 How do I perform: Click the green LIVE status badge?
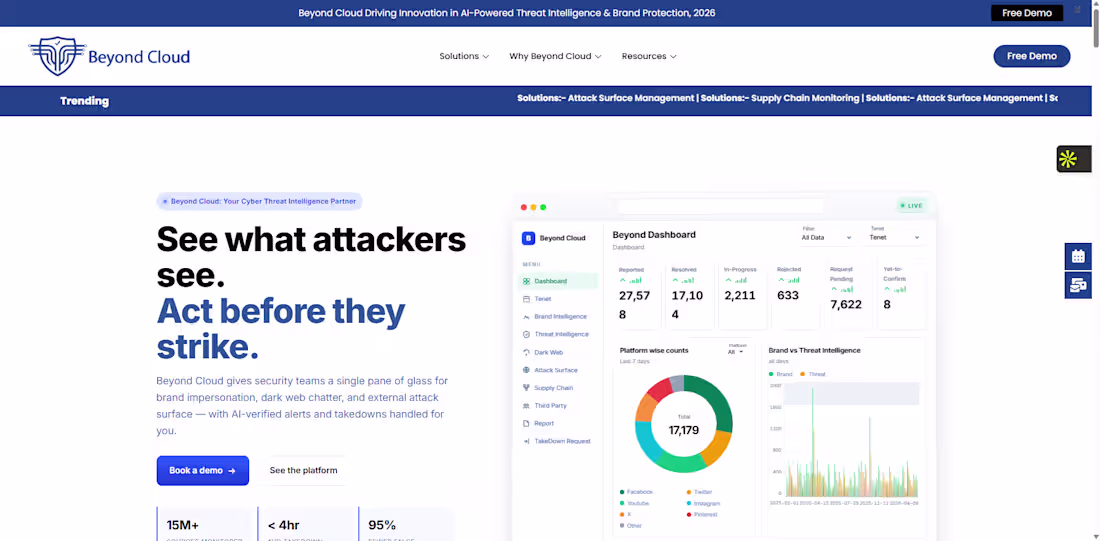pyautogui.click(x=912, y=206)
